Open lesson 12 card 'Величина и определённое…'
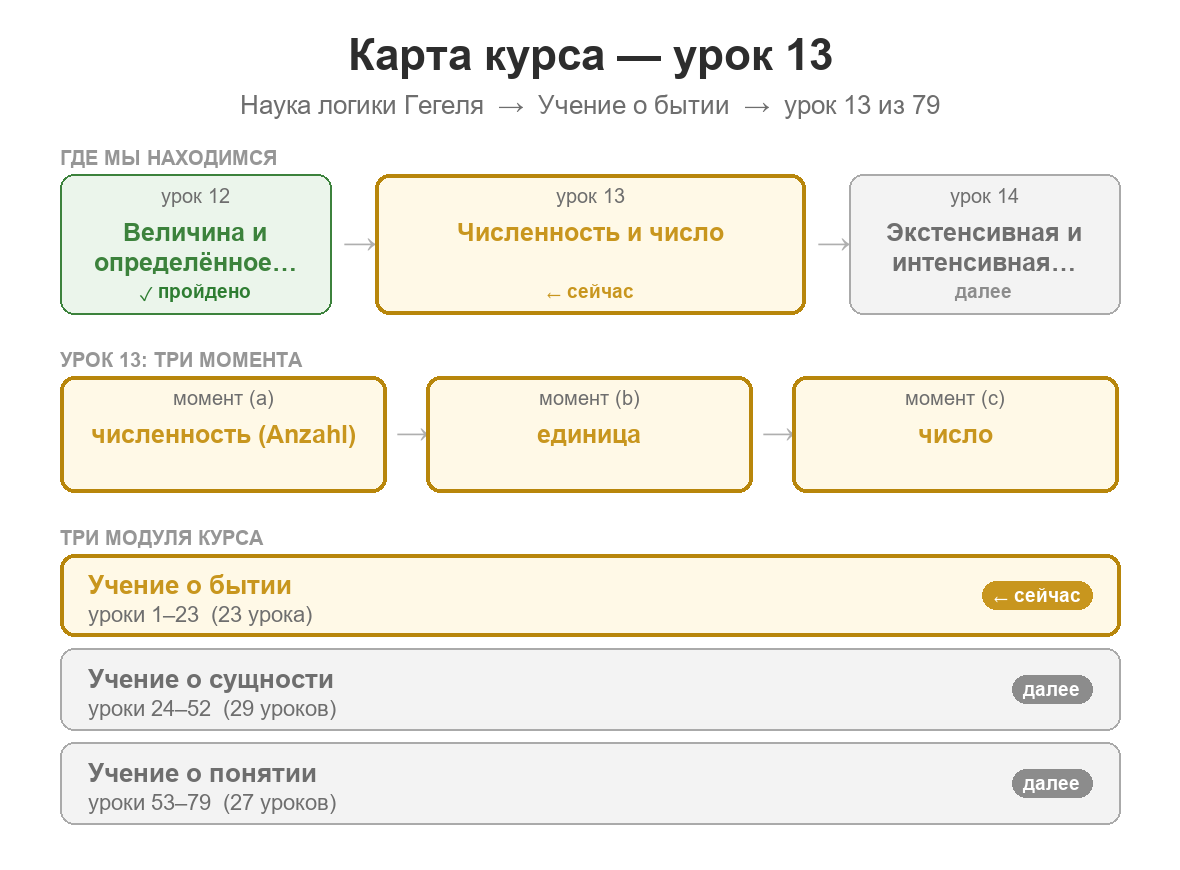1180x870 pixels. 196,245
